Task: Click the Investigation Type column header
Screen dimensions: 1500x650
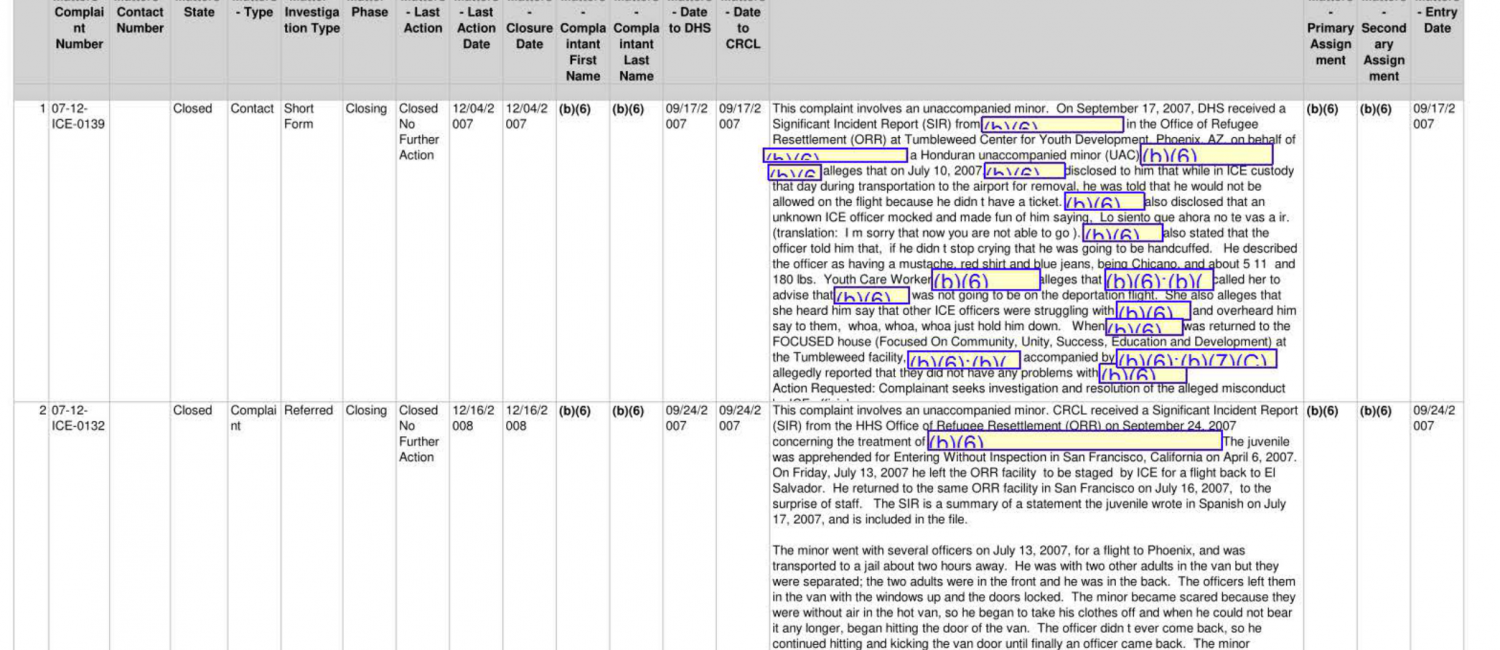Action: pyautogui.click(x=312, y=20)
